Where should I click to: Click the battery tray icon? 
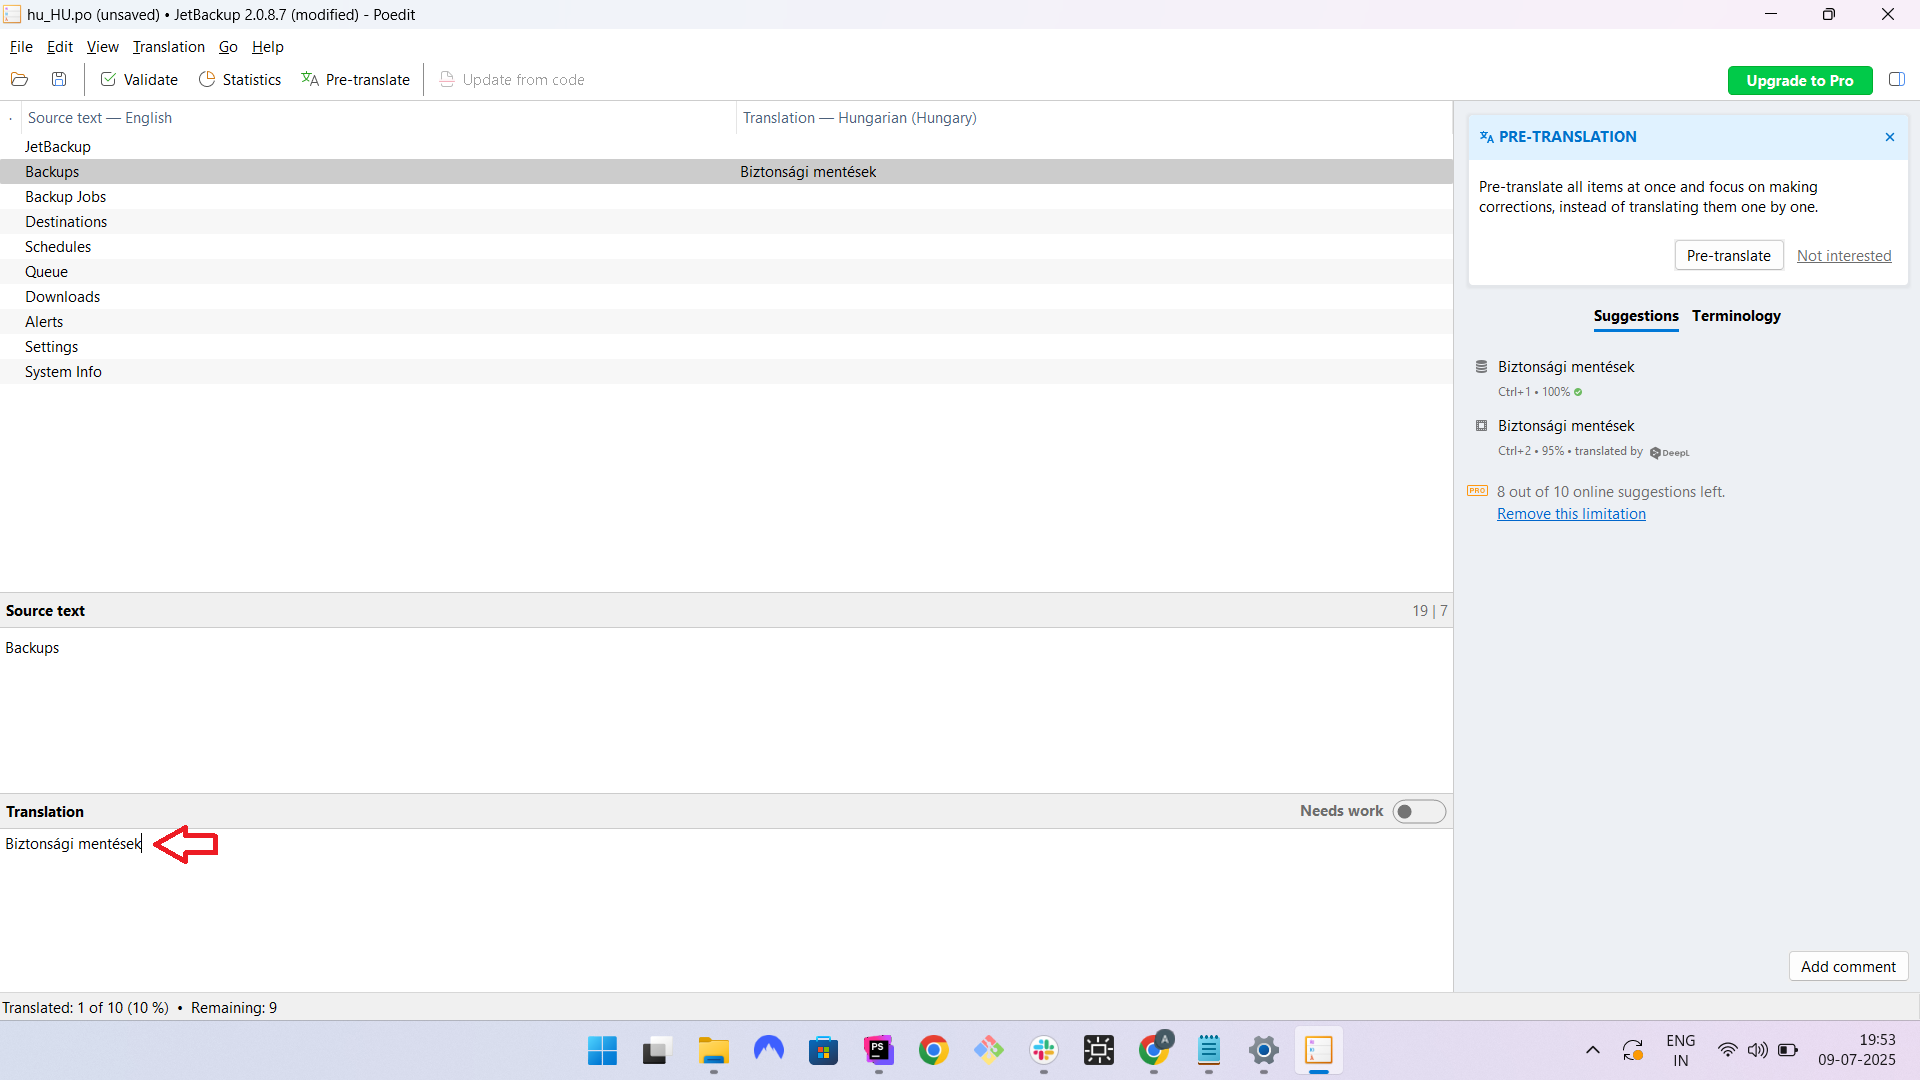click(x=1787, y=1050)
